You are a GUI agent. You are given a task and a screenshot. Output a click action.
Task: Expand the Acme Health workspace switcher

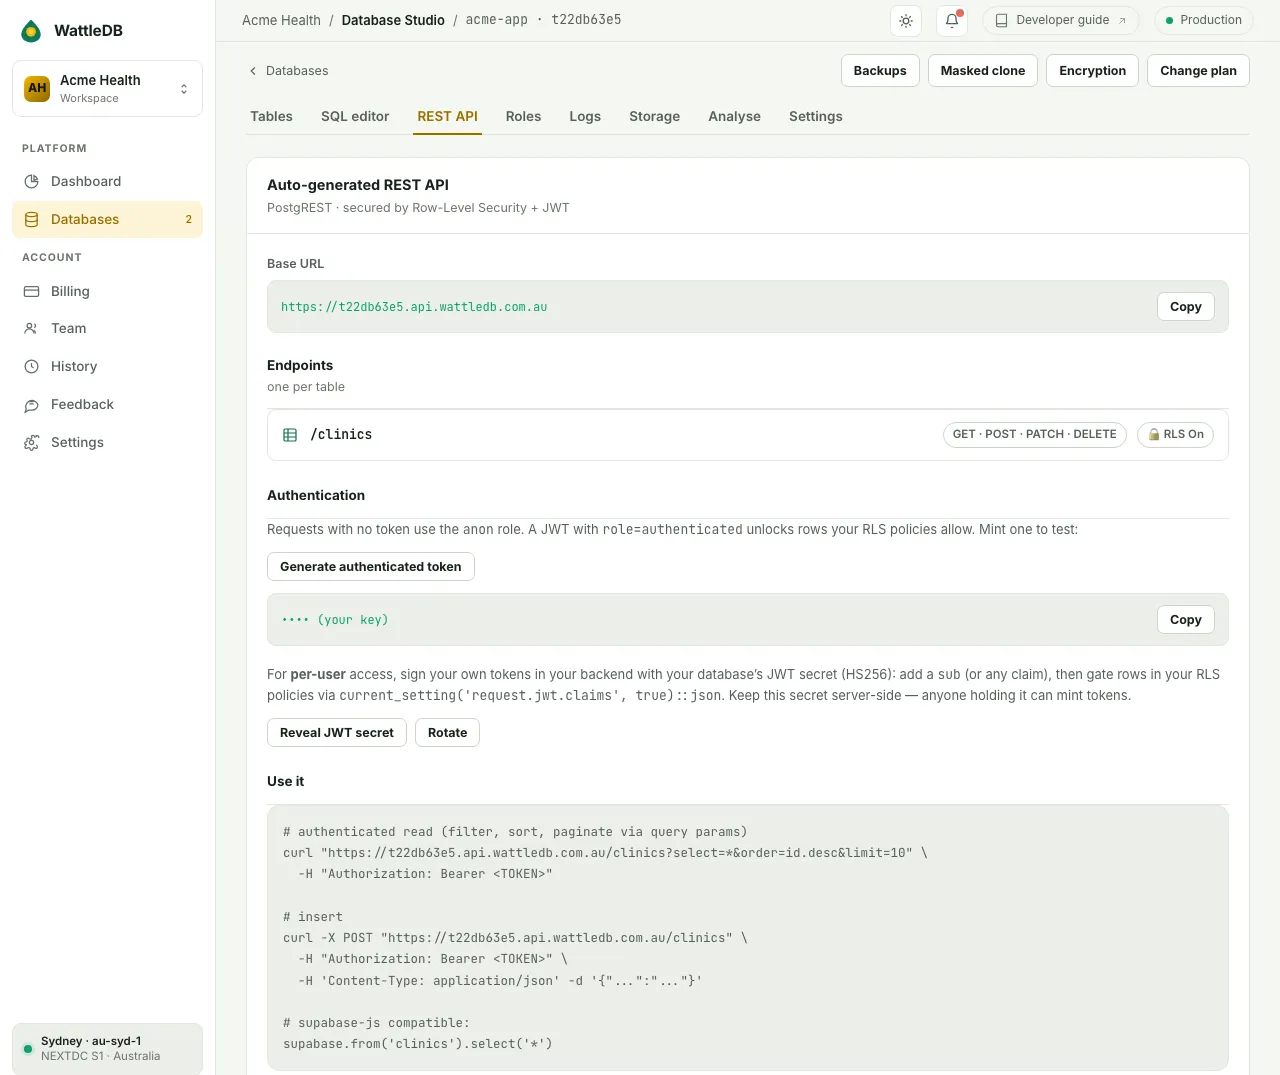107,88
